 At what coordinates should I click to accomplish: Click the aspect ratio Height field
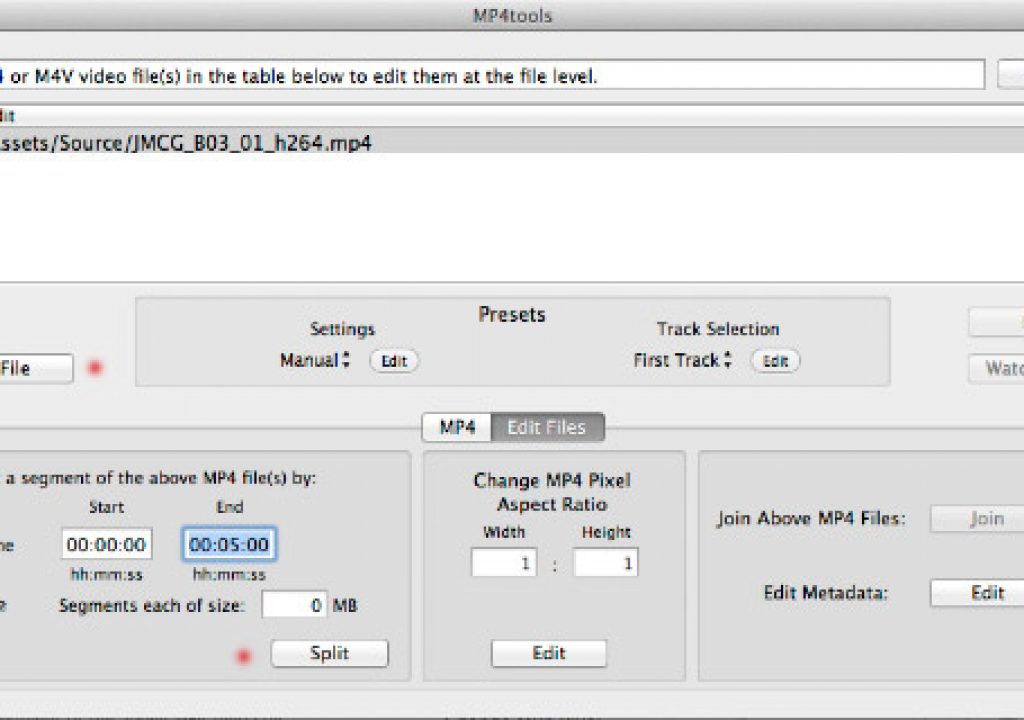[606, 563]
